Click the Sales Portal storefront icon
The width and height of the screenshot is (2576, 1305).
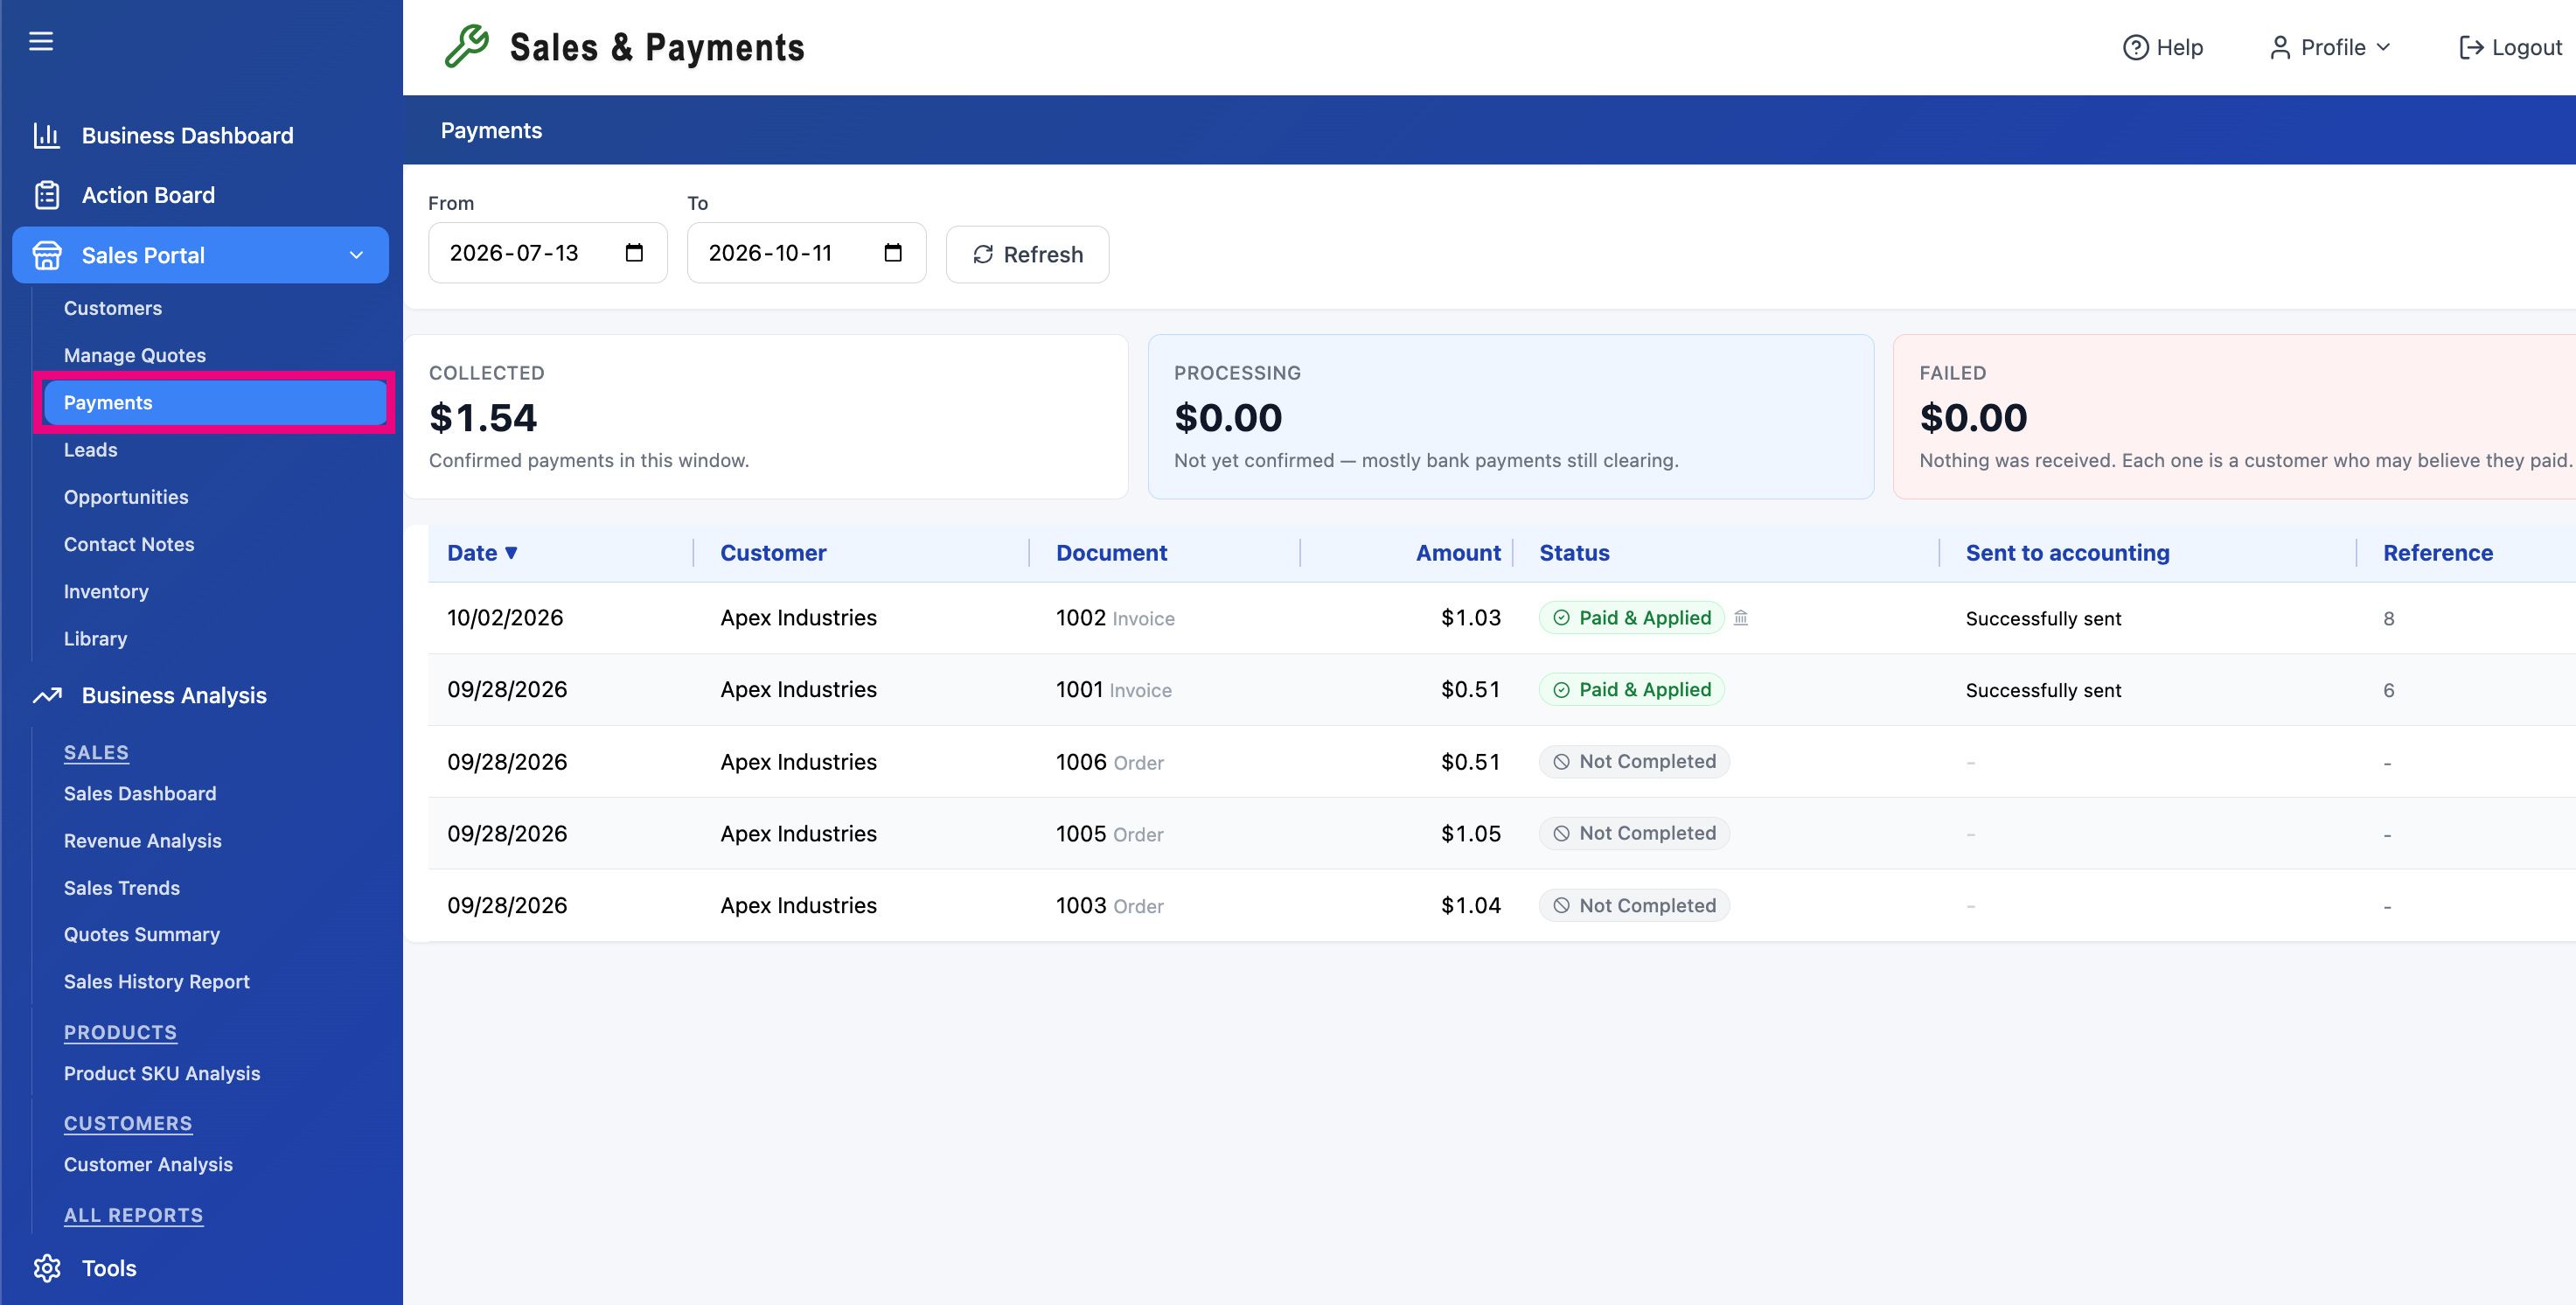click(x=47, y=255)
